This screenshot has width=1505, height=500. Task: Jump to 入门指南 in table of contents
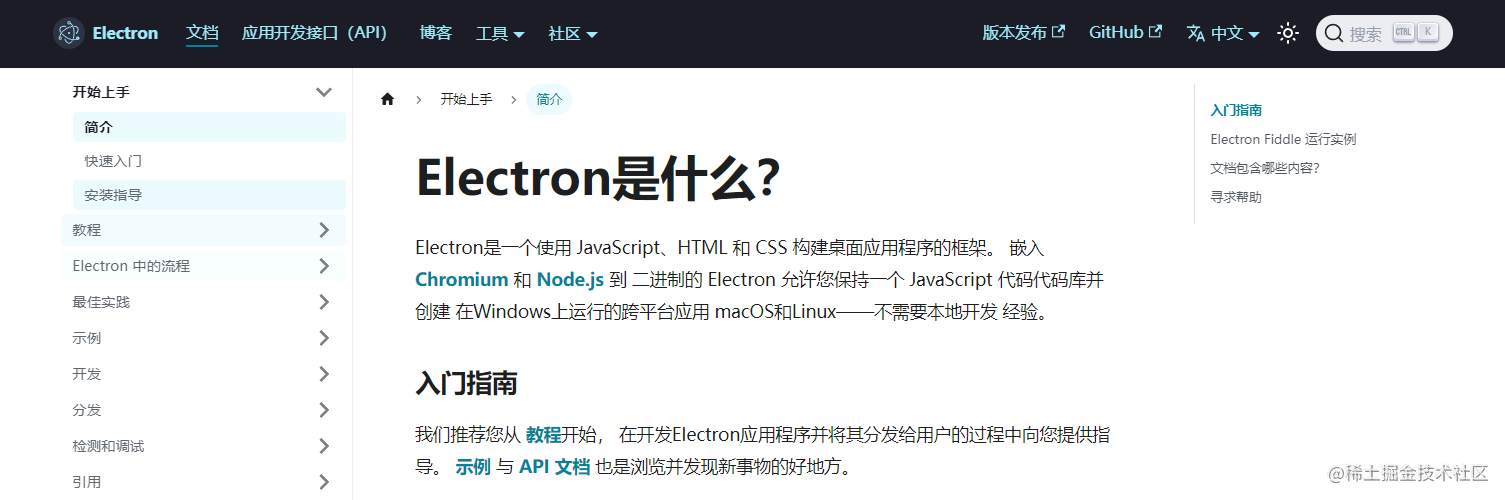tap(1236, 110)
